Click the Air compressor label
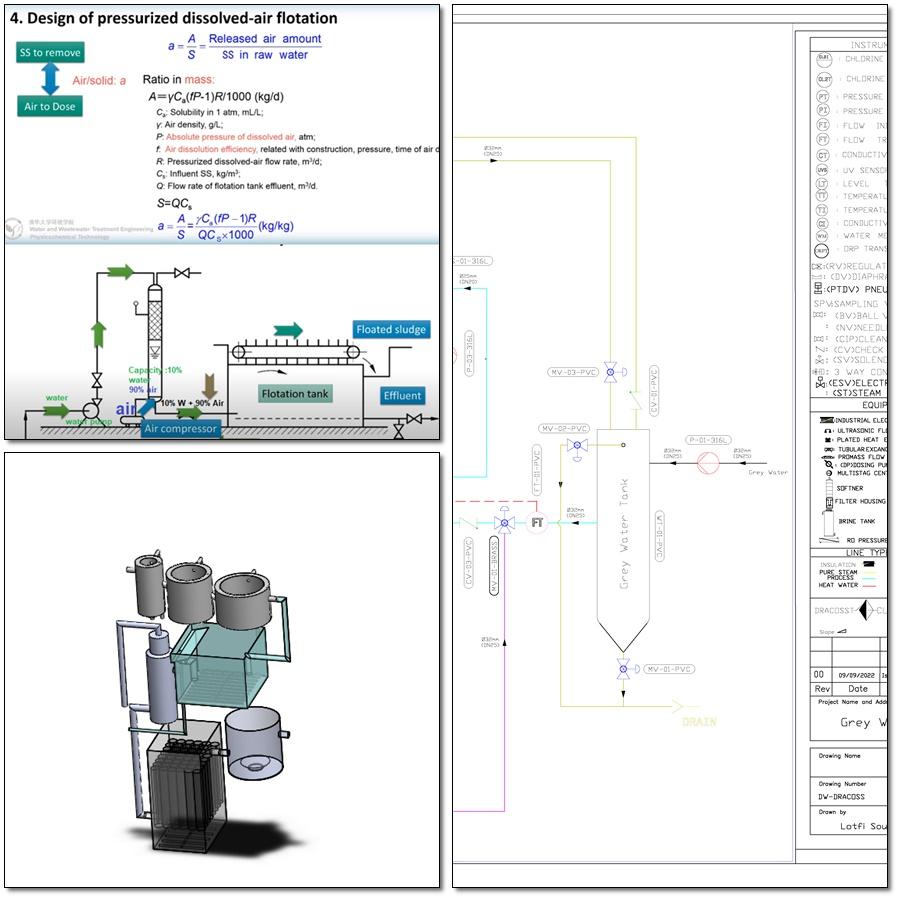900x900 pixels. 180,429
